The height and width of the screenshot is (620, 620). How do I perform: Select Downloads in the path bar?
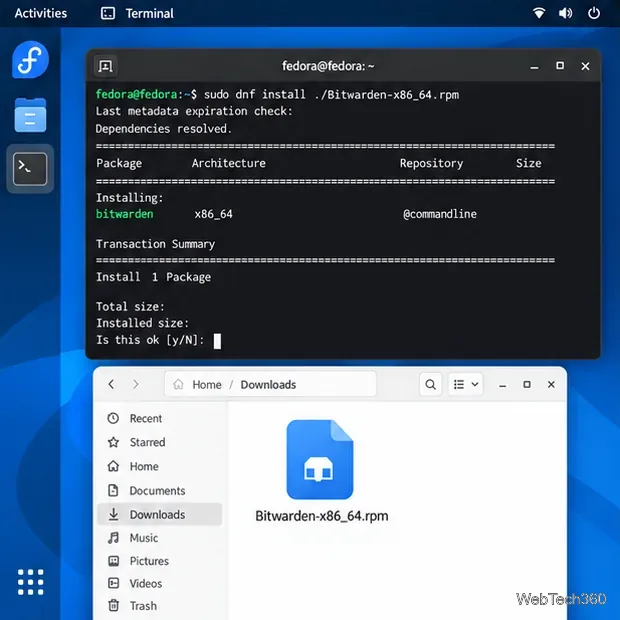(x=268, y=385)
